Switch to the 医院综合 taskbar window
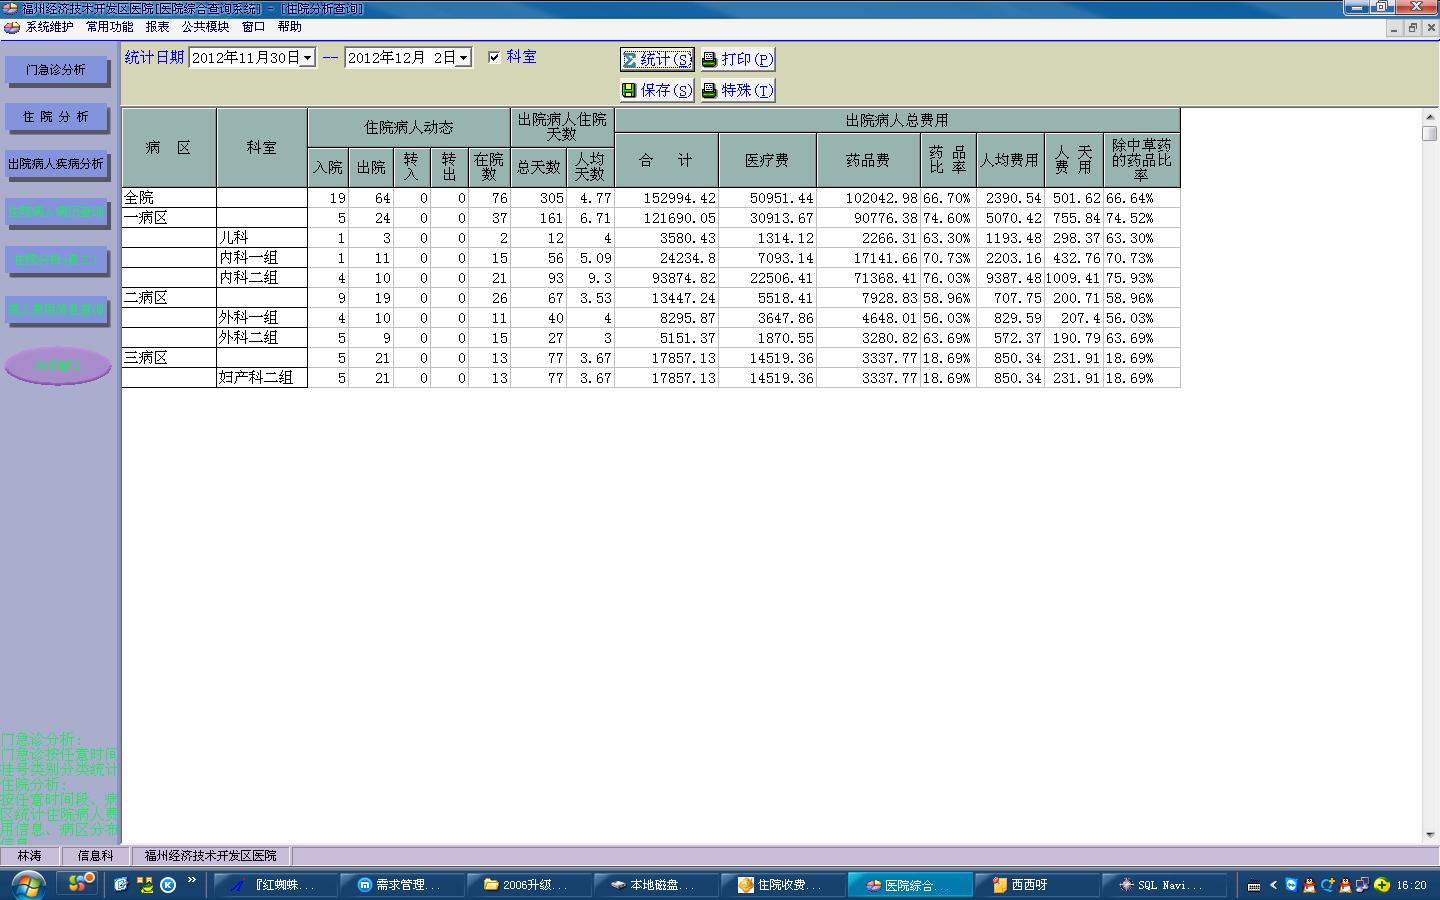This screenshot has width=1440, height=900. [910, 885]
